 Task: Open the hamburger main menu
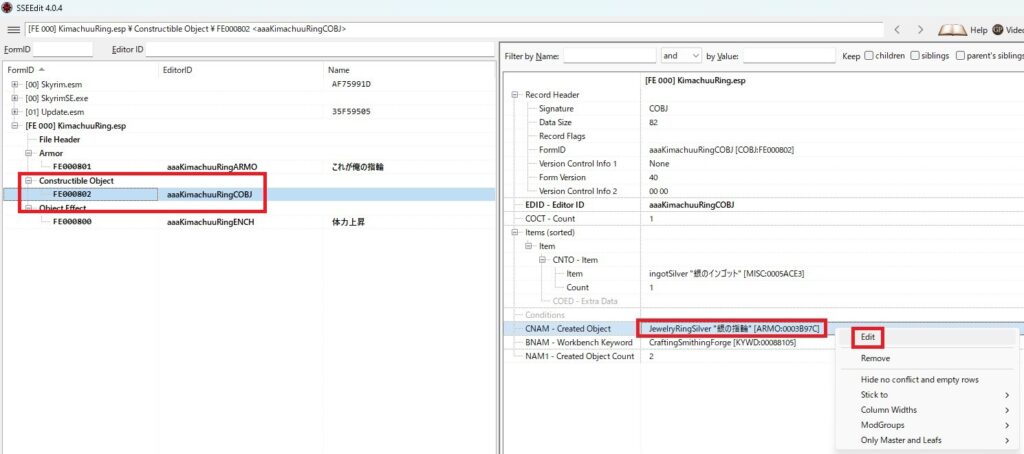pos(13,30)
